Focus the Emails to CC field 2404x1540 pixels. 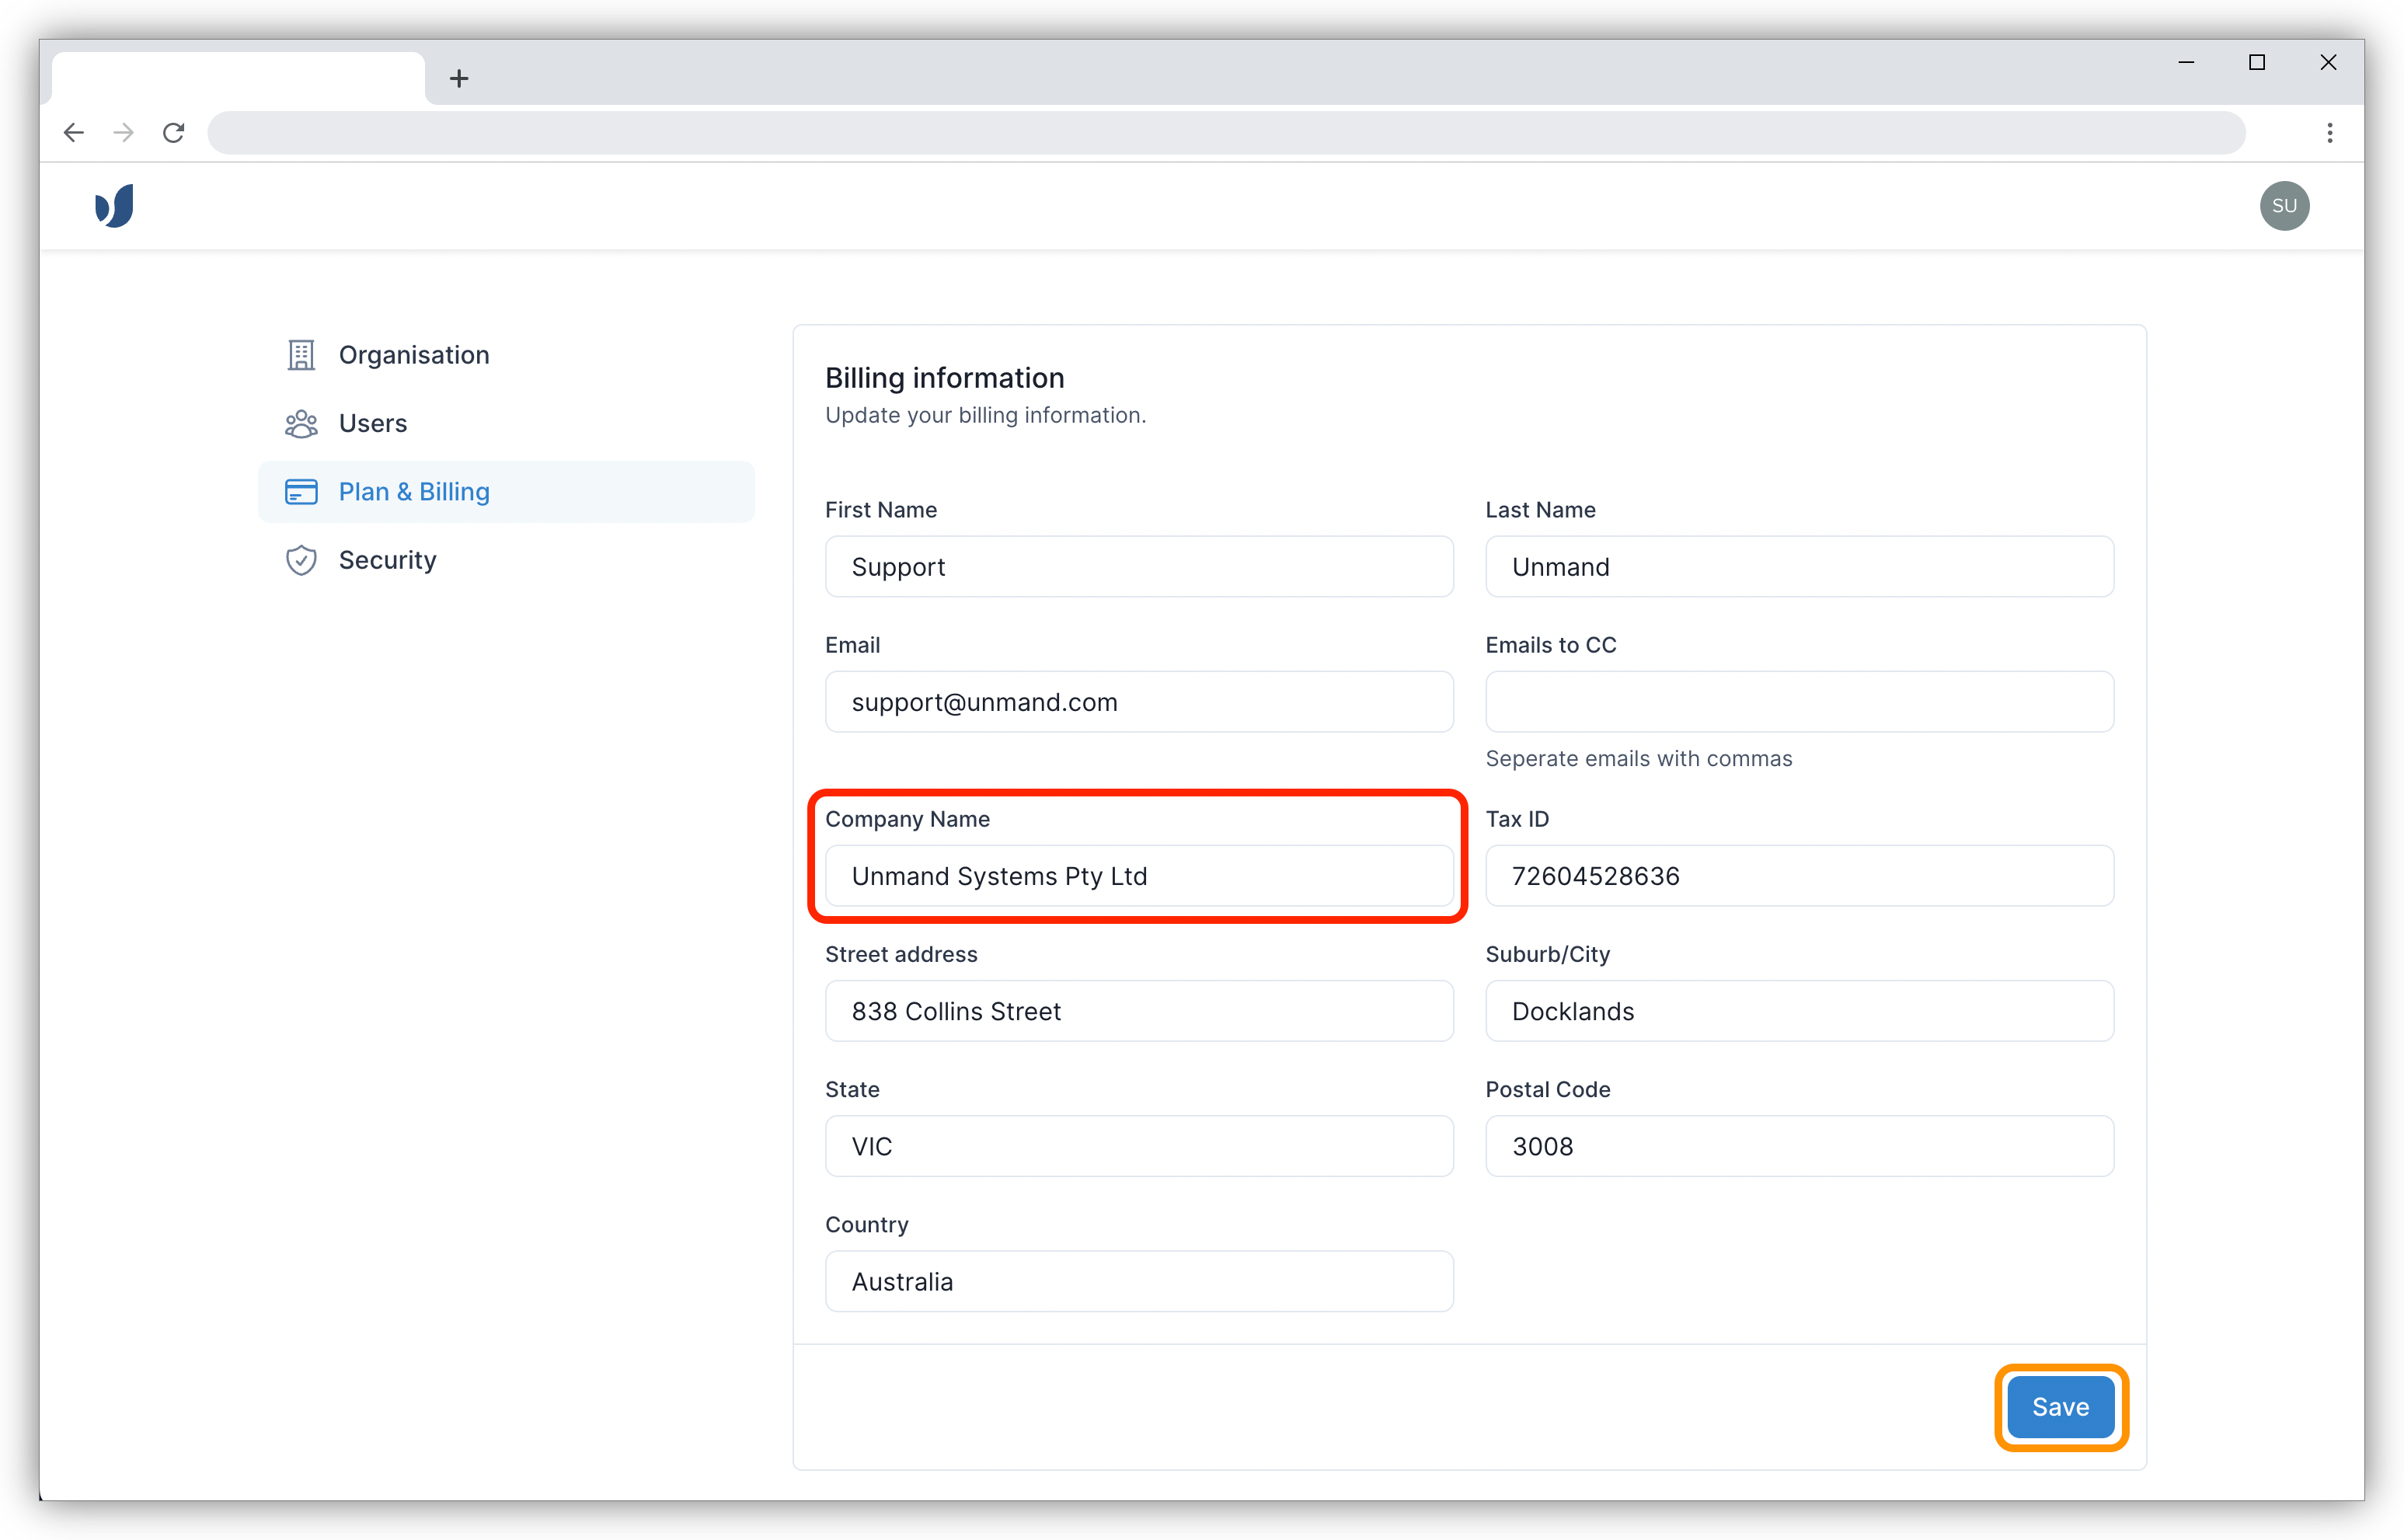[1798, 702]
